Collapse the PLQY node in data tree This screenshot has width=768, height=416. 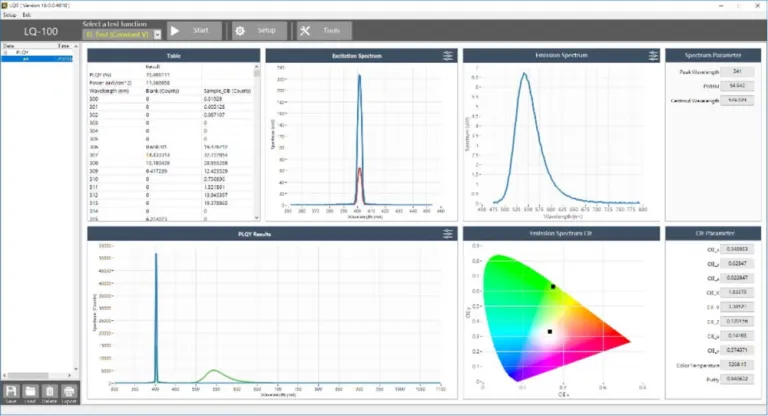pyautogui.click(x=5, y=52)
